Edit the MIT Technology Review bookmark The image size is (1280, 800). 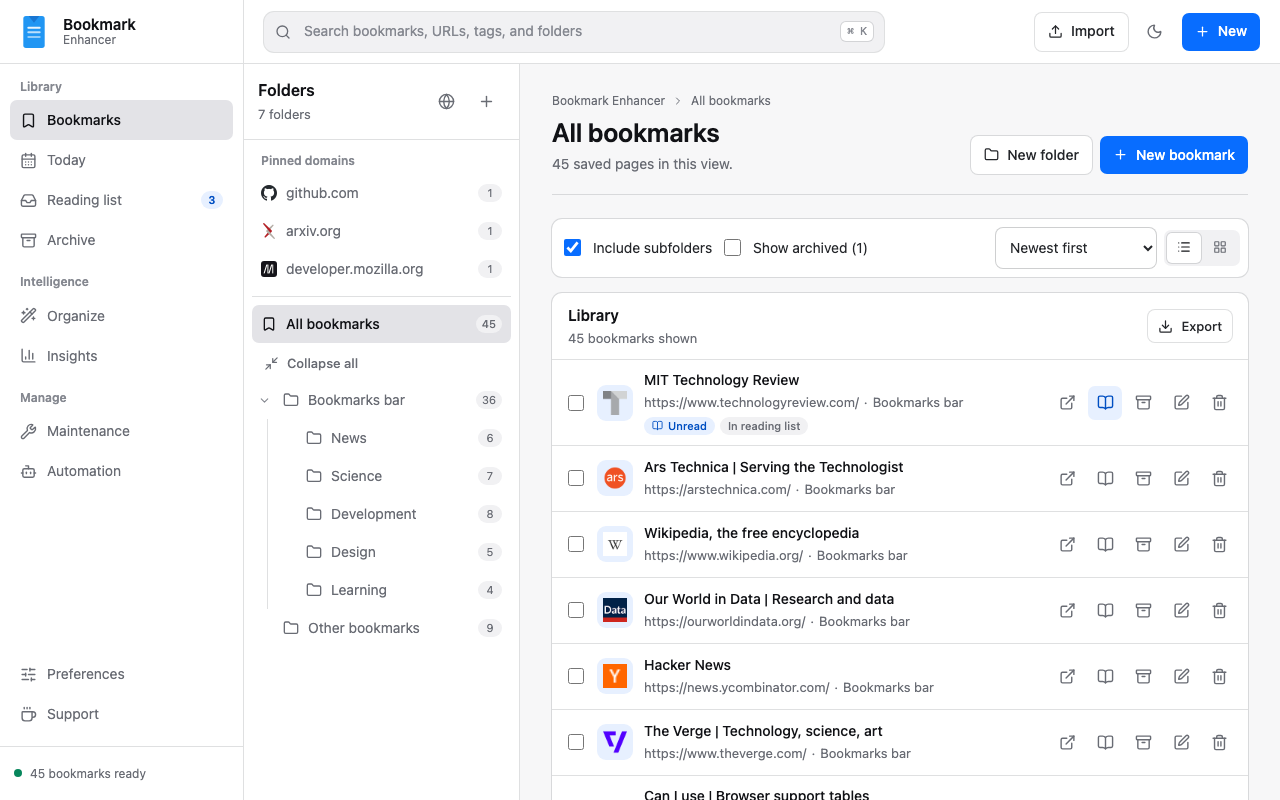pyautogui.click(x=1181, y=402)
